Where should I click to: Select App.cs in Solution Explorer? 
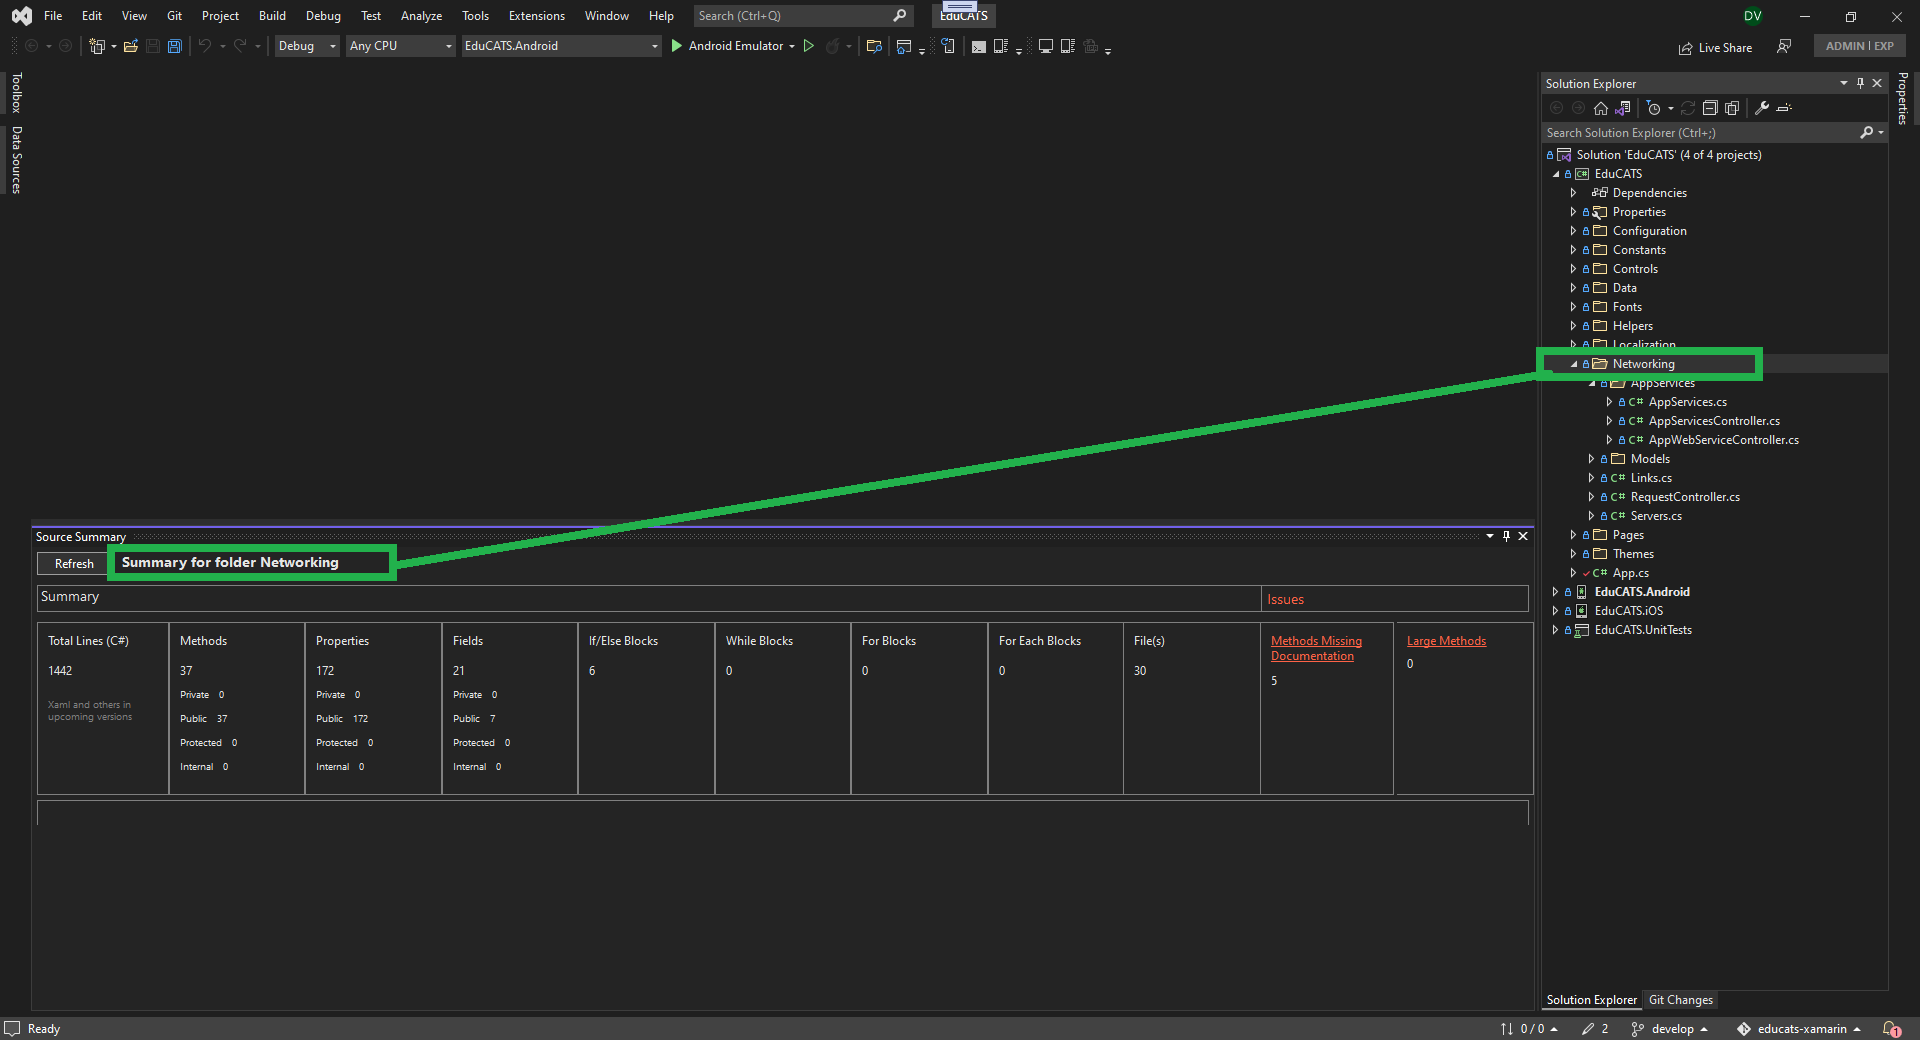point(1630,573)
